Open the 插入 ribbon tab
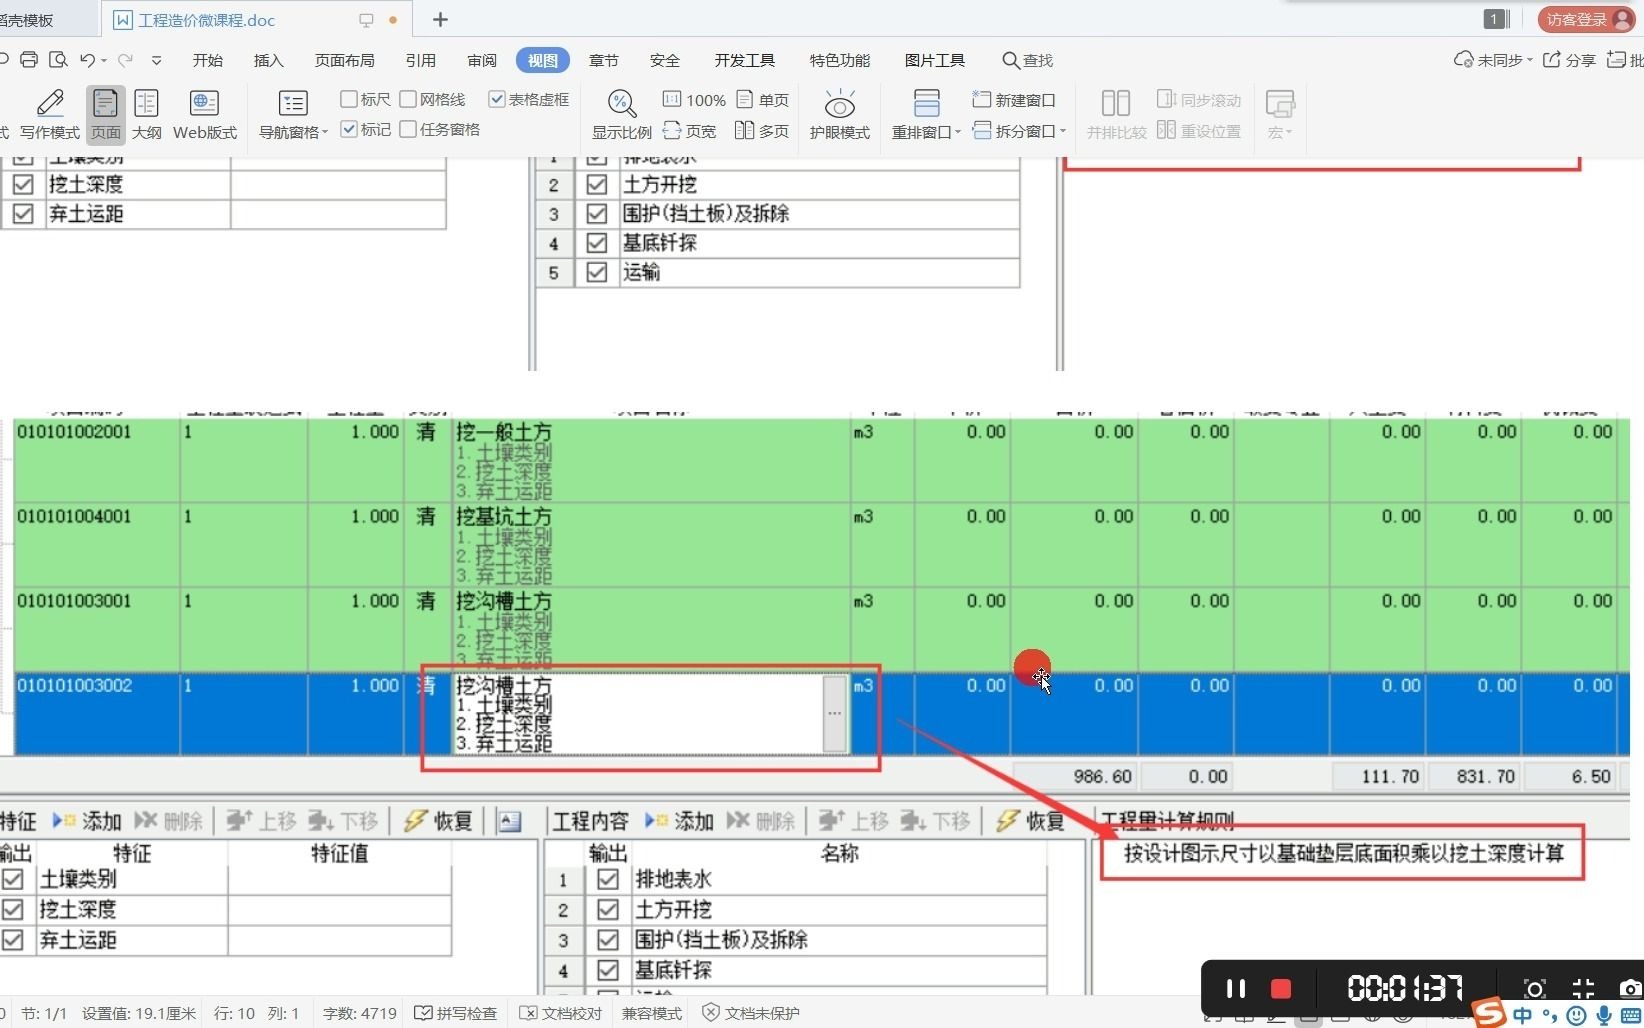The width and height of the screenshot is (1644, 1028). point(268,60)
